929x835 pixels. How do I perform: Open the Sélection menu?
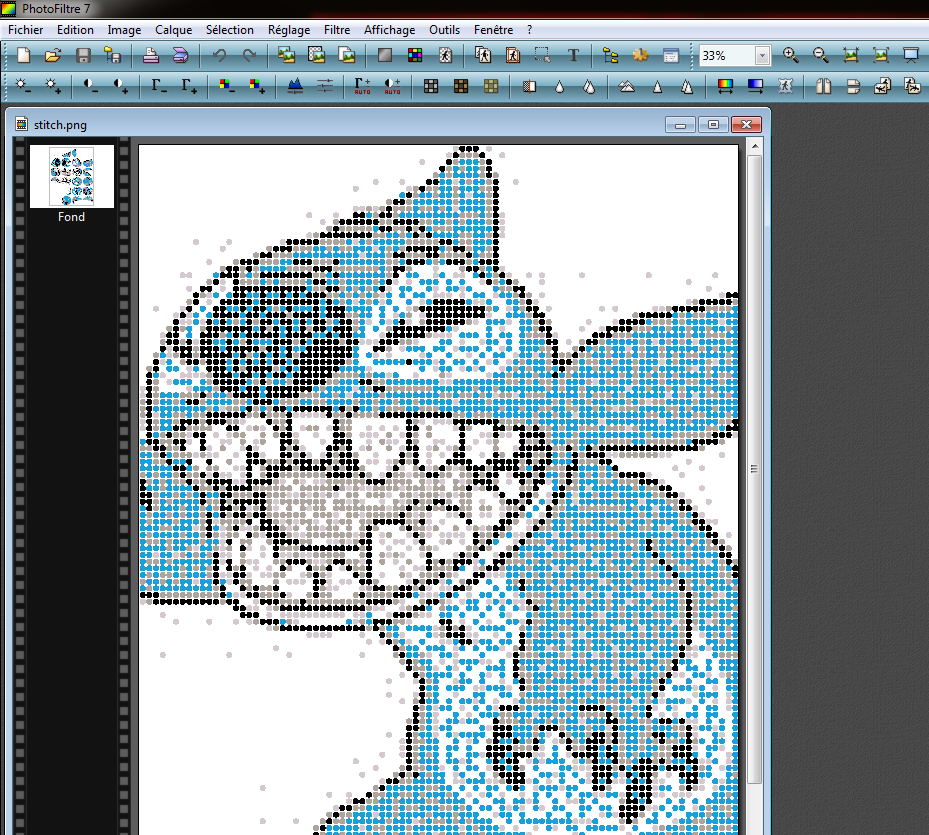point(230,30)
